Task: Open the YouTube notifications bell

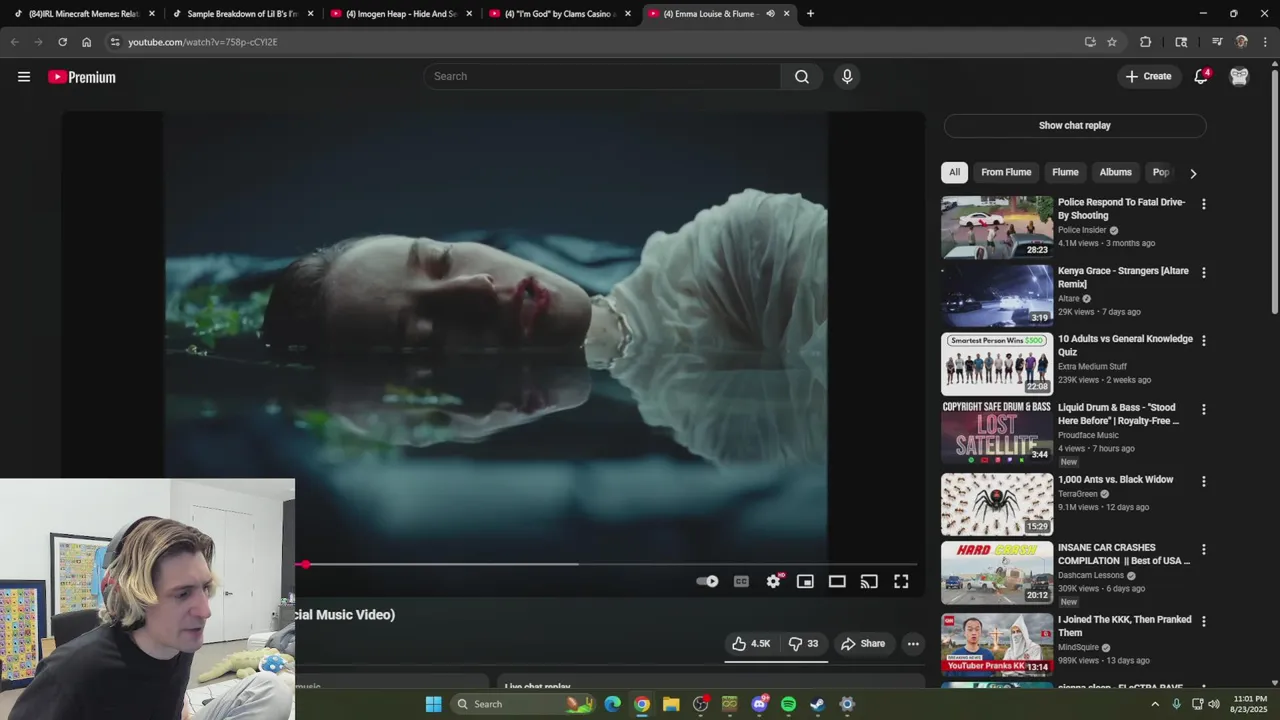Action: tap(1201, 76)
